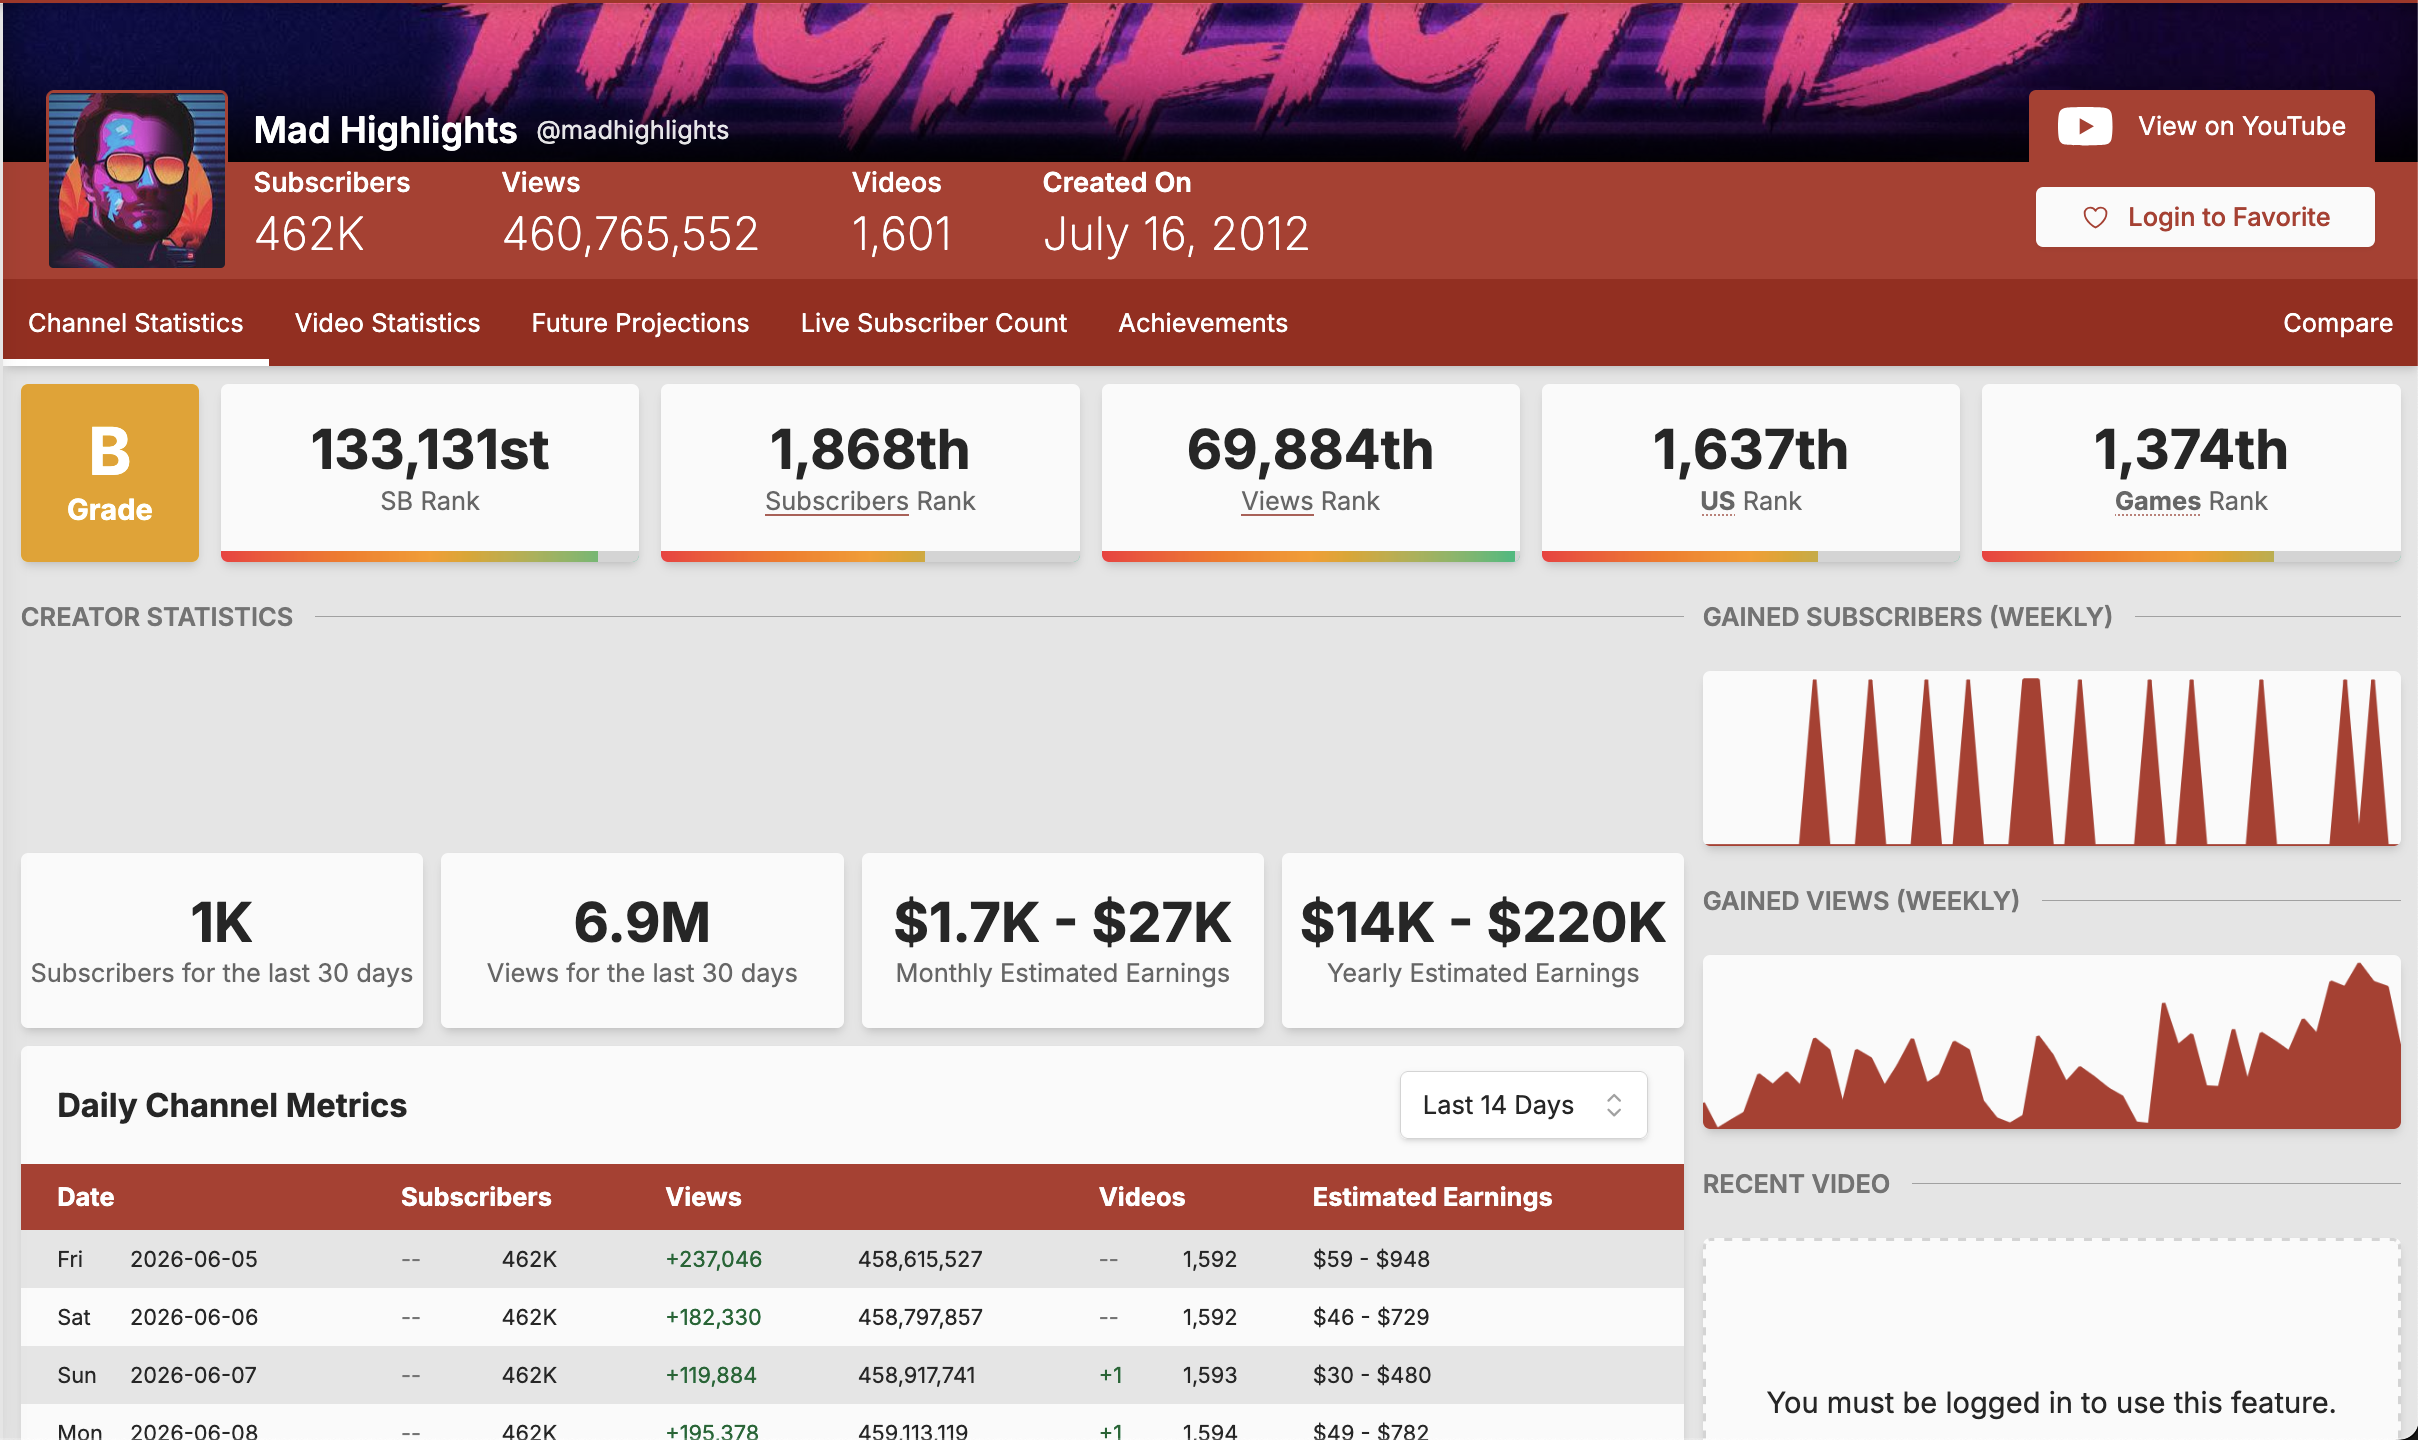Click the 1,637th US rank value
This screenshot has height=1440, width=2418.
pos(1750,449)
